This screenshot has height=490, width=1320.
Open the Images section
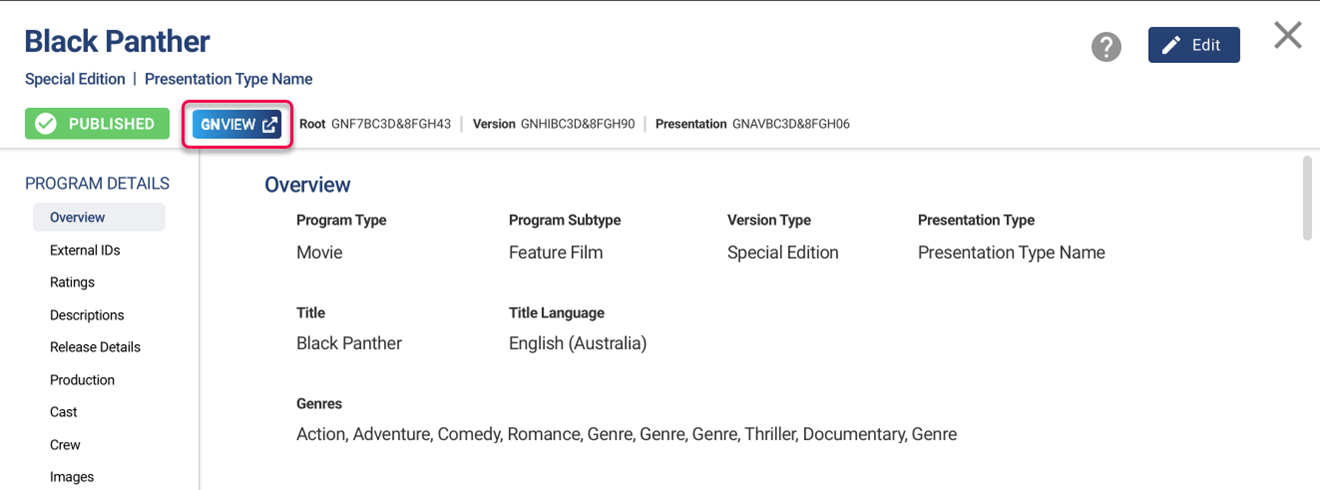[72, 477]
